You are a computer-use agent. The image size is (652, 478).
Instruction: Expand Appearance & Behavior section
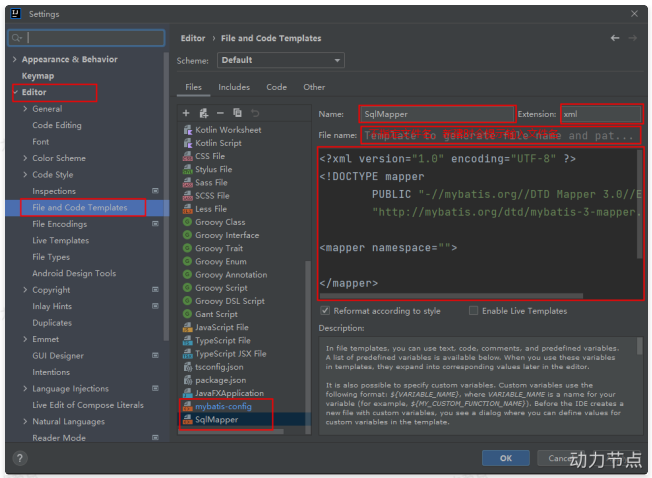[15, 59]
